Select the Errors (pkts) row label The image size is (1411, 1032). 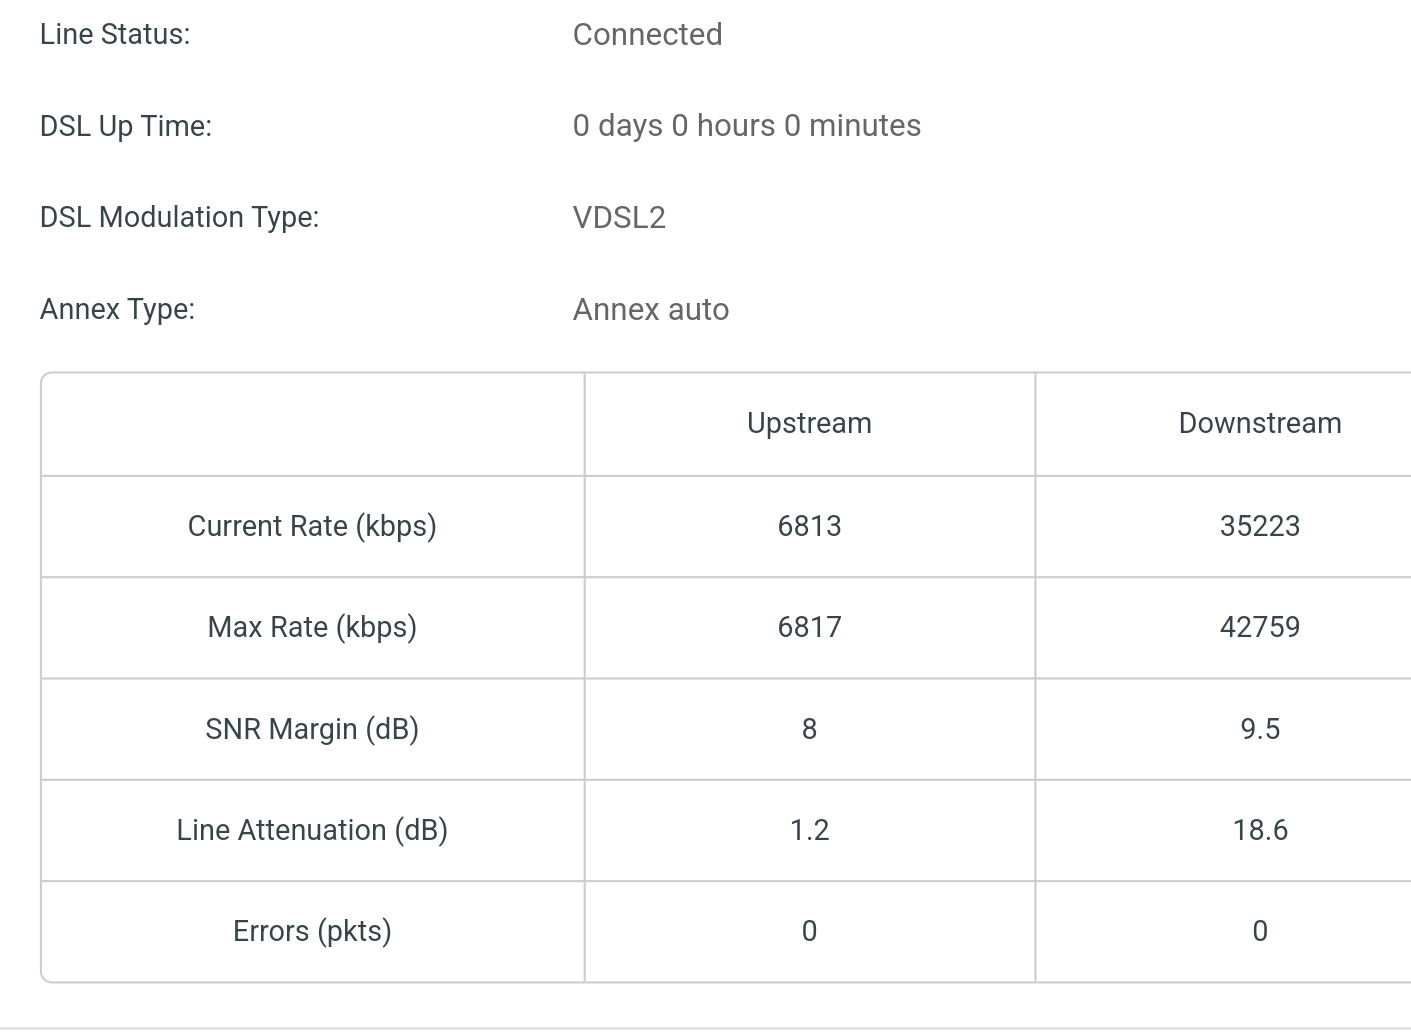coord(312,931)
